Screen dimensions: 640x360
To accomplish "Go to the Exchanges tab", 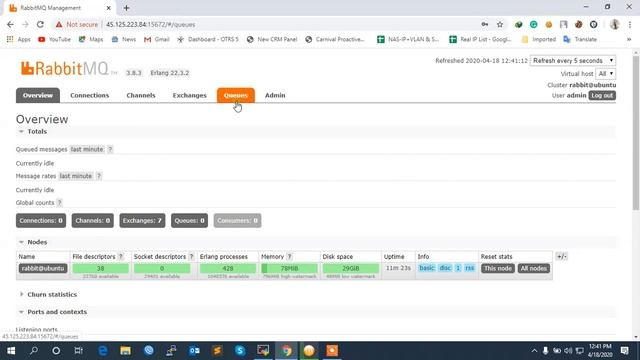I will pos(189,95).
